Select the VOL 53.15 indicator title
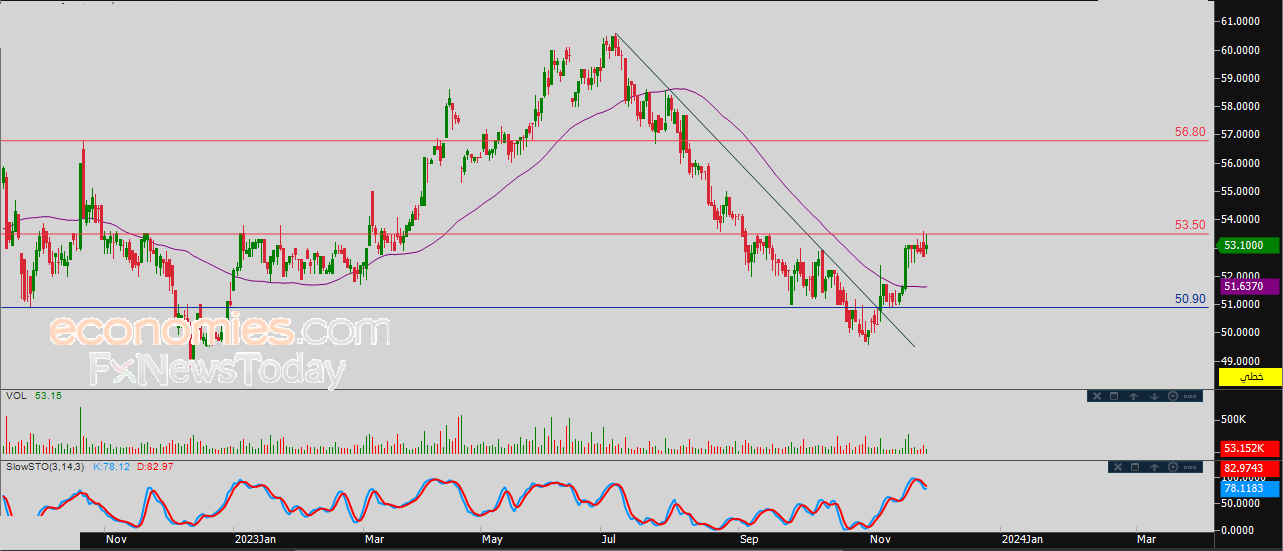The width and height of the screenshot is (1283, 551). (x=34, y=396)
